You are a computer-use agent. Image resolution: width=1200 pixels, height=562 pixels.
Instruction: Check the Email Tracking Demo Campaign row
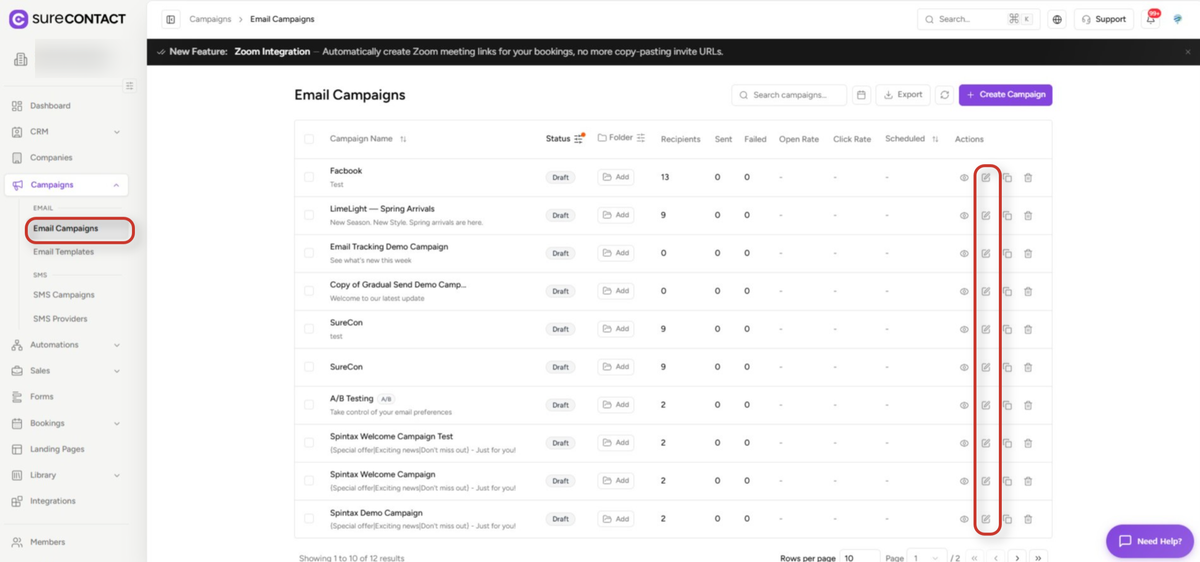pyautogui.click(x=309, y=253)
